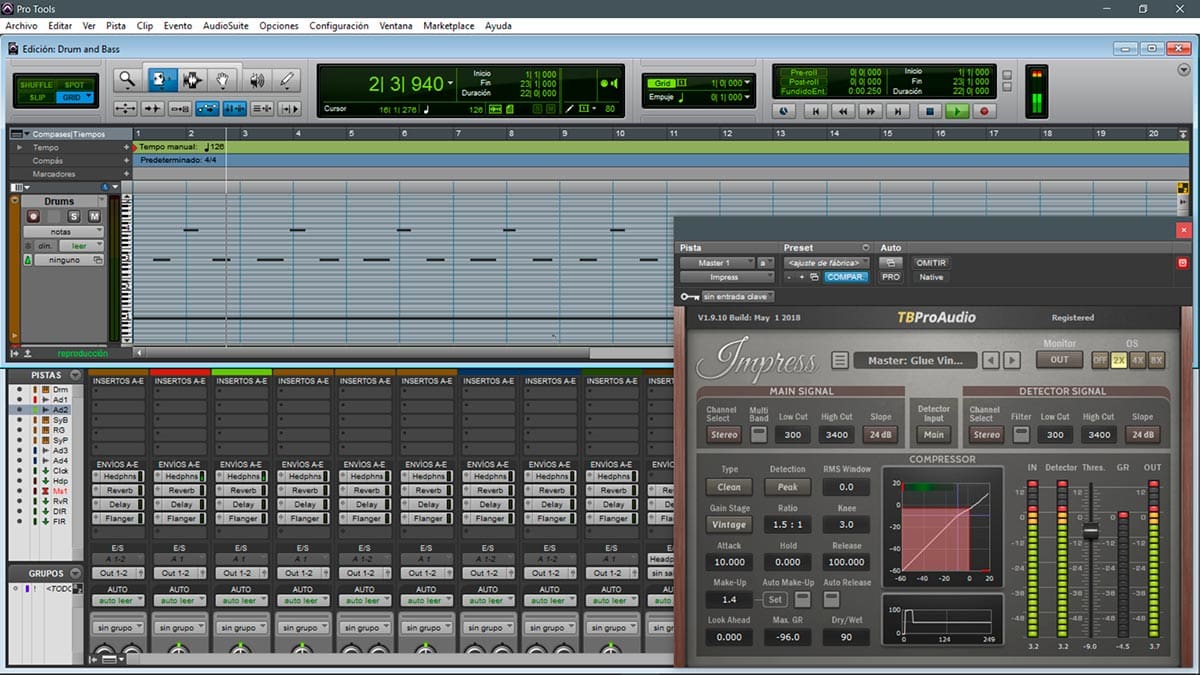
Task: Click the Attack 10.000 value field
Action: pos(729,562)
